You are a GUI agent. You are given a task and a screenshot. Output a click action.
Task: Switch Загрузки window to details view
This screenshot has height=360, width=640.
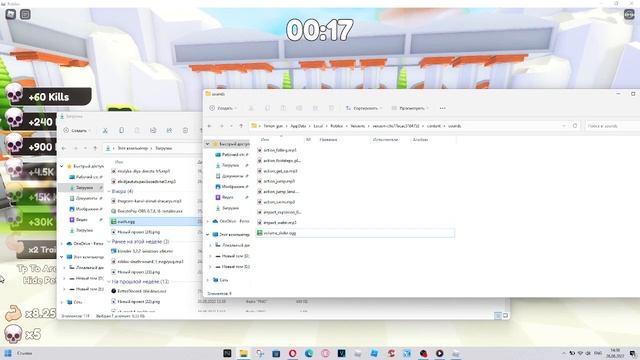click(498, 316)
